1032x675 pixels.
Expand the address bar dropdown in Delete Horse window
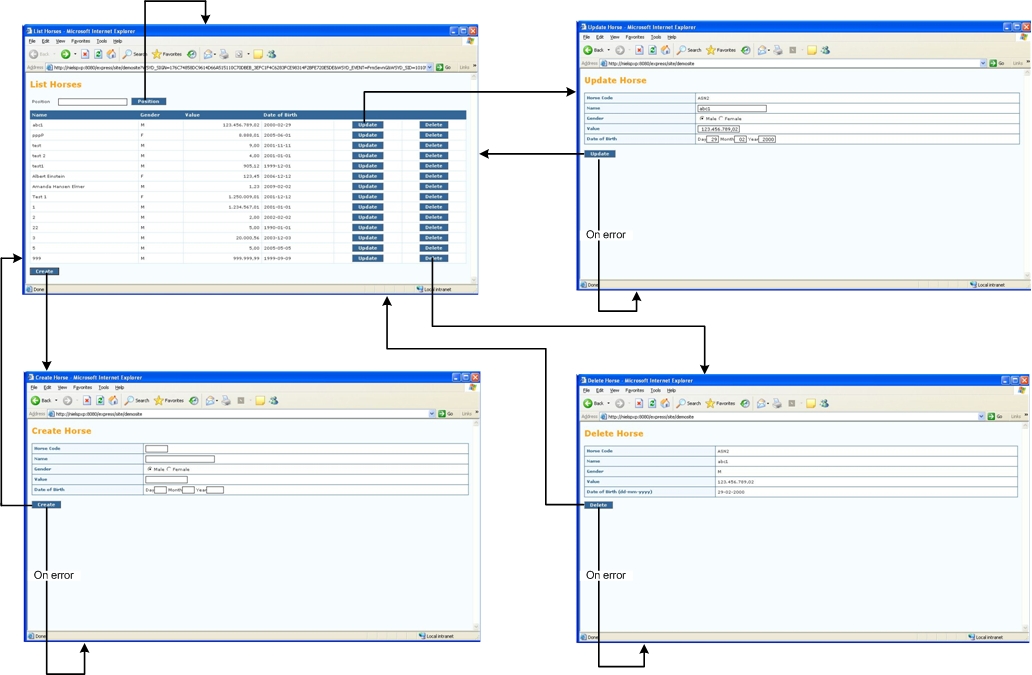coord(981,416)
